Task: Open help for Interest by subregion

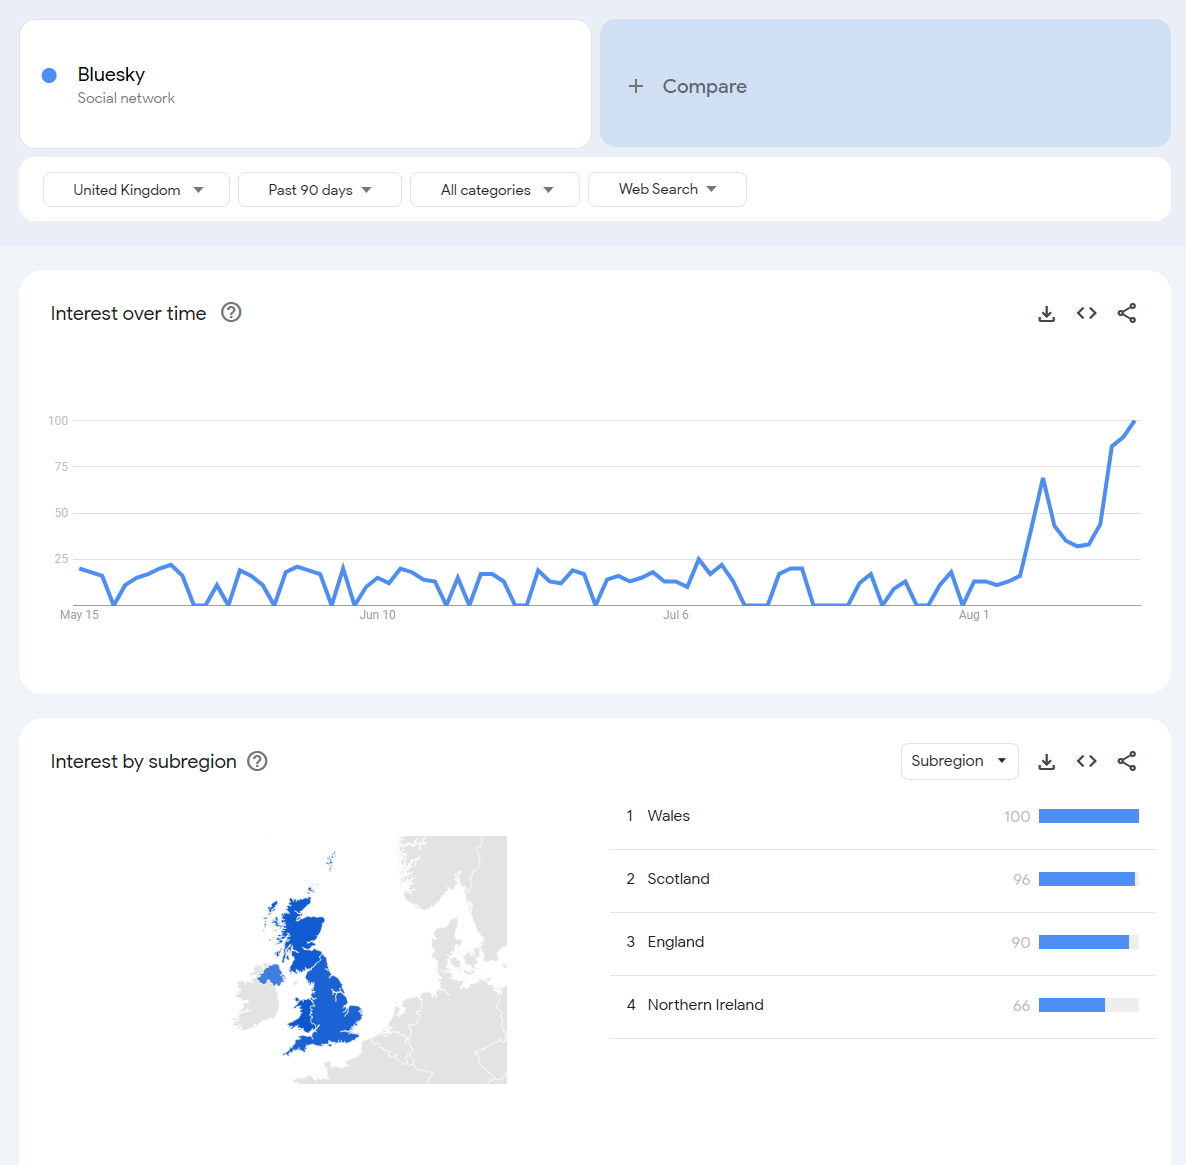Action: pos(257,761)
